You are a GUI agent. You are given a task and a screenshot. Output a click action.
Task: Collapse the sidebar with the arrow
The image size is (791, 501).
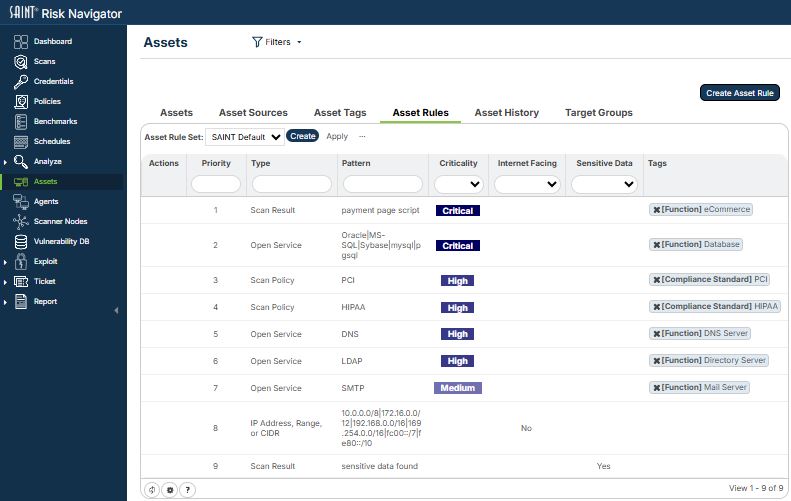coord(117,310)
